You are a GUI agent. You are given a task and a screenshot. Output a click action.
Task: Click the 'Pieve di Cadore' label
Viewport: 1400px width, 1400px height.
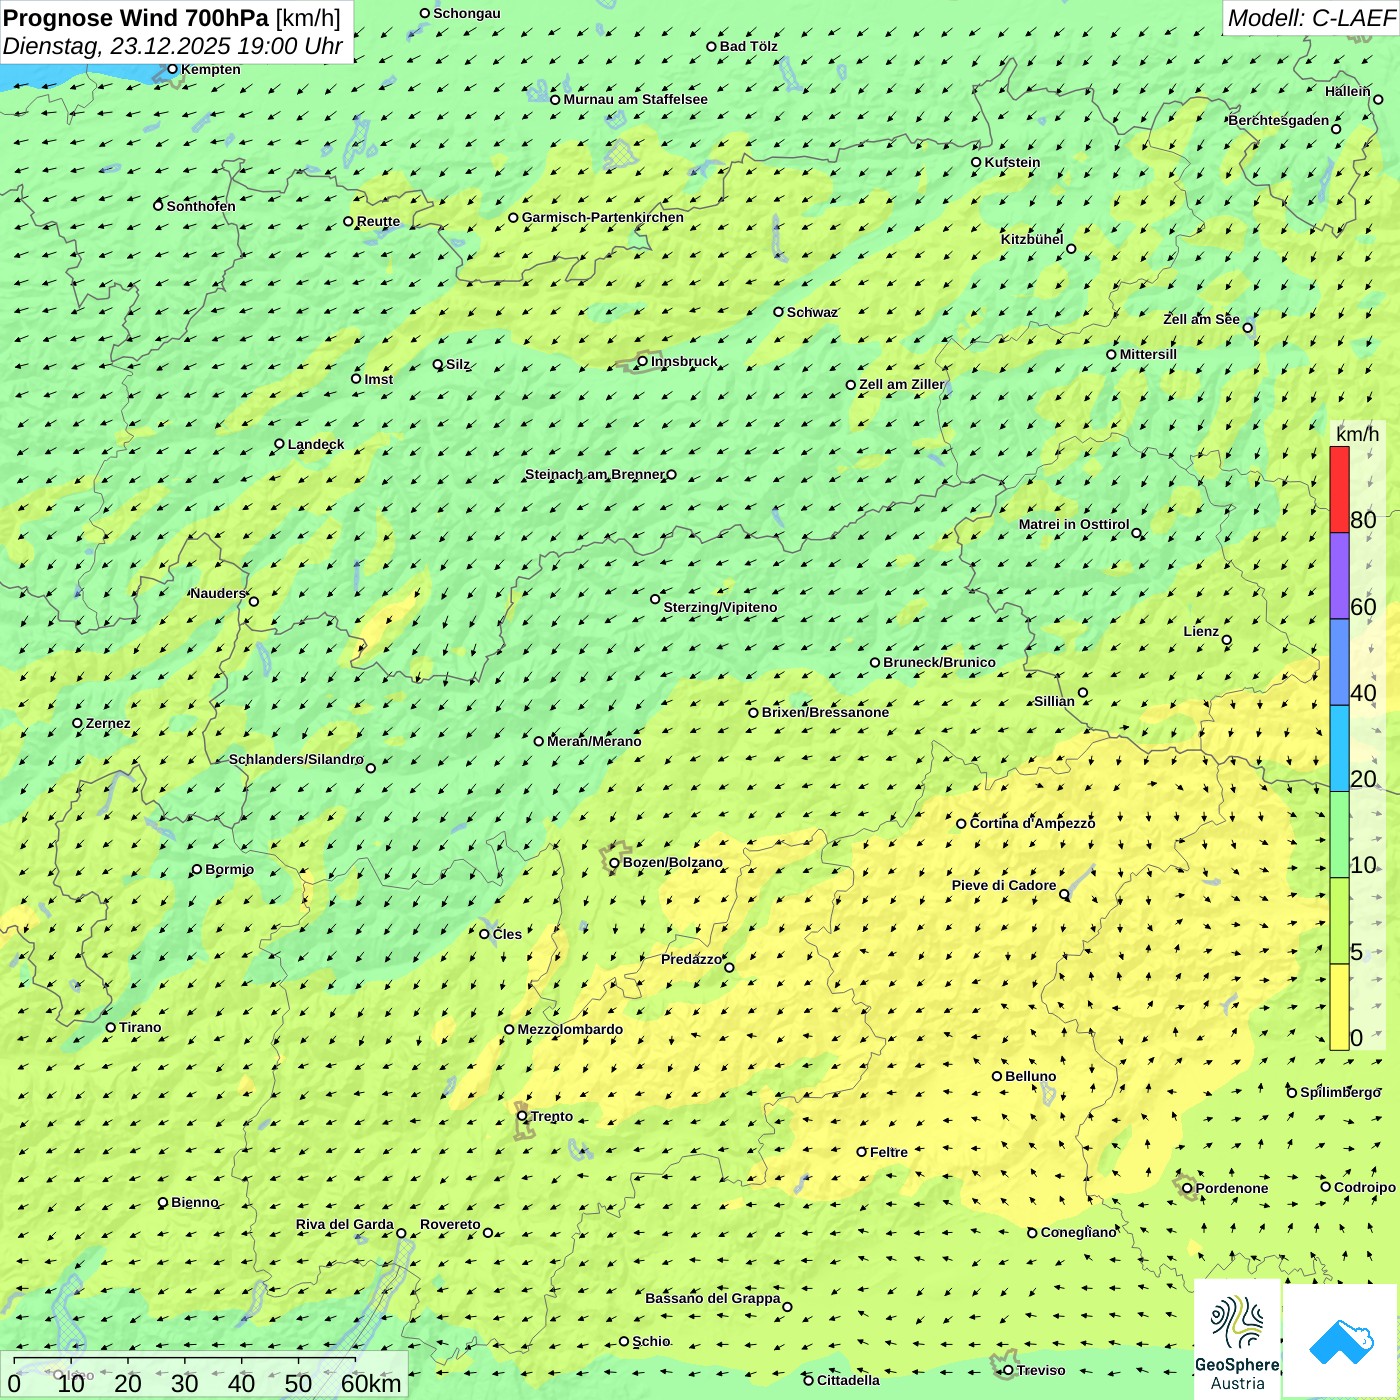pyautogui.click(x=1004, y=885)
